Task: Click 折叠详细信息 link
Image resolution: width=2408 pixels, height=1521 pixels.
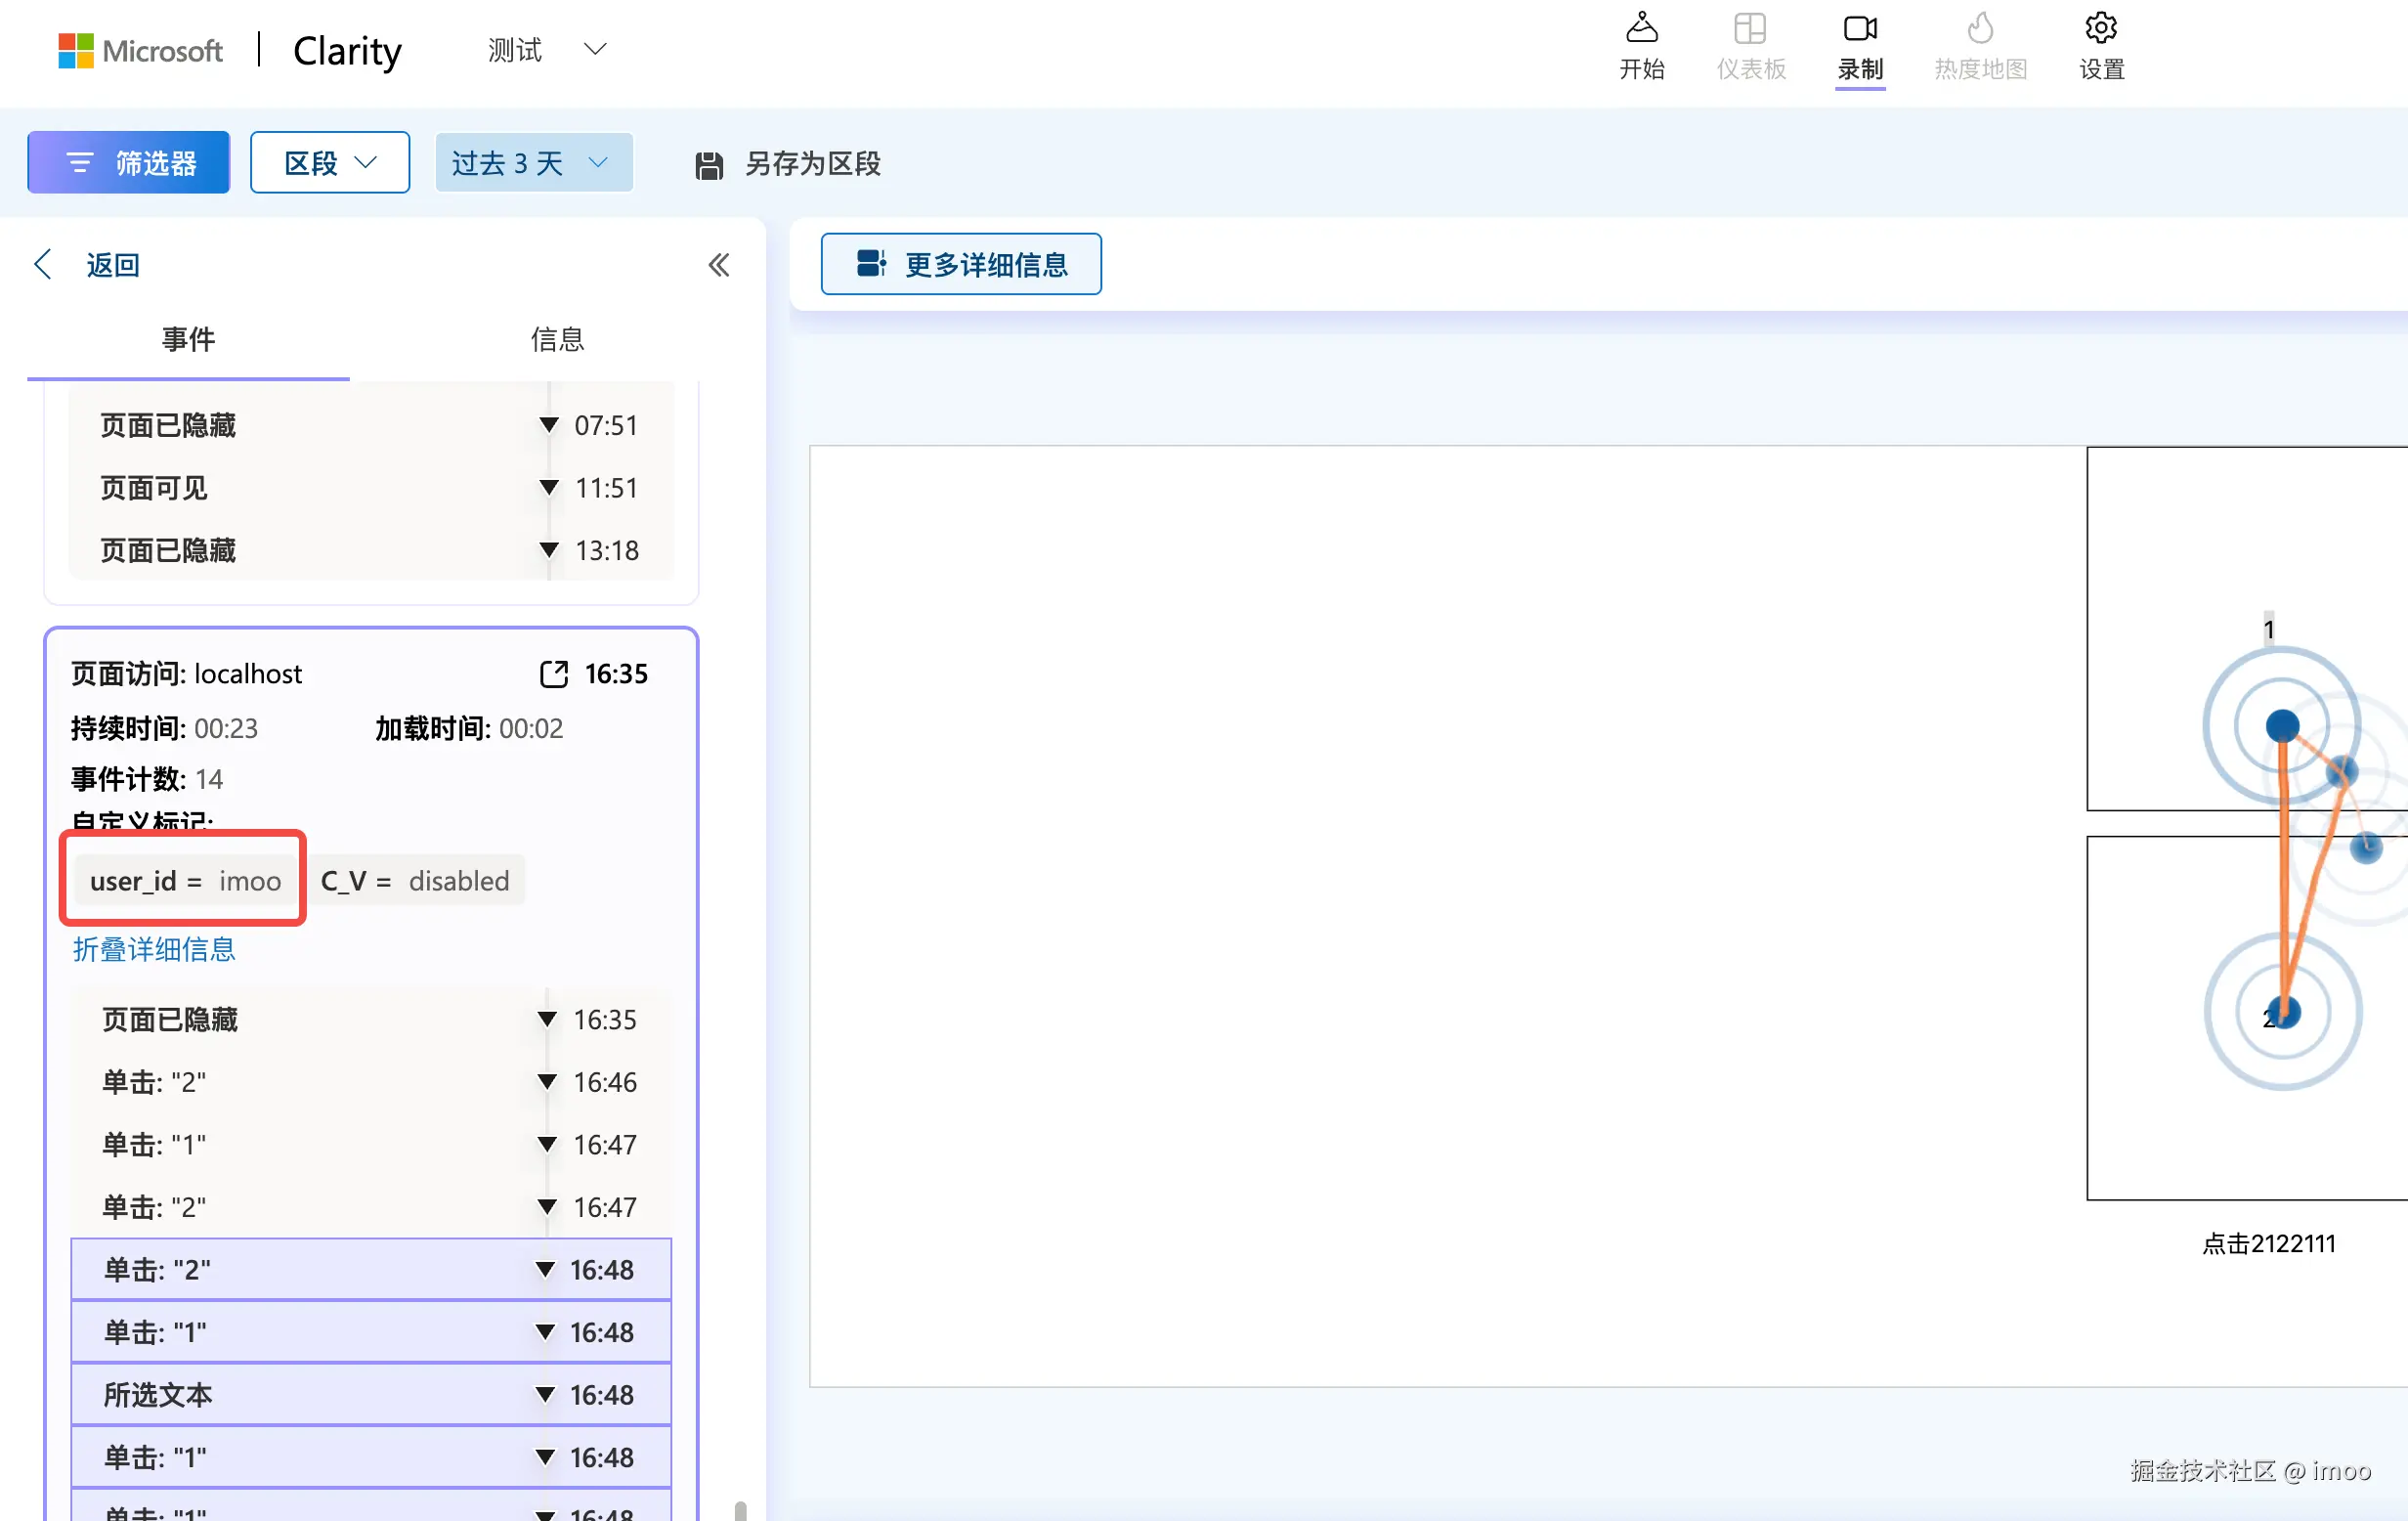Action: [154, 949]
